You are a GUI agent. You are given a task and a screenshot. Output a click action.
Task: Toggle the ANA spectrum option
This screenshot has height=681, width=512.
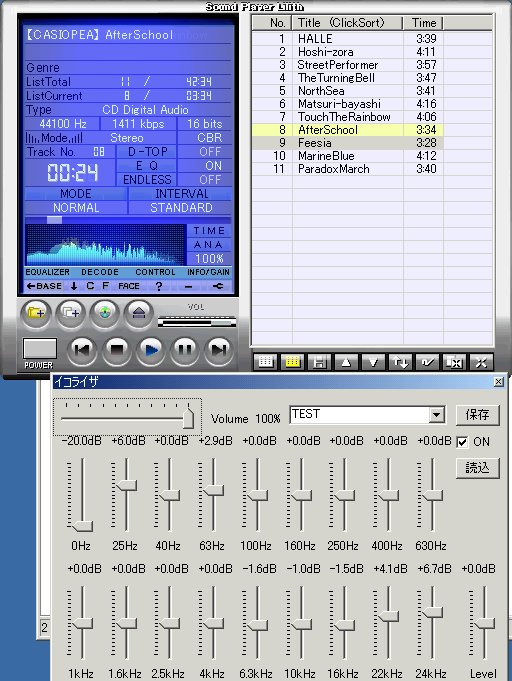209,245
